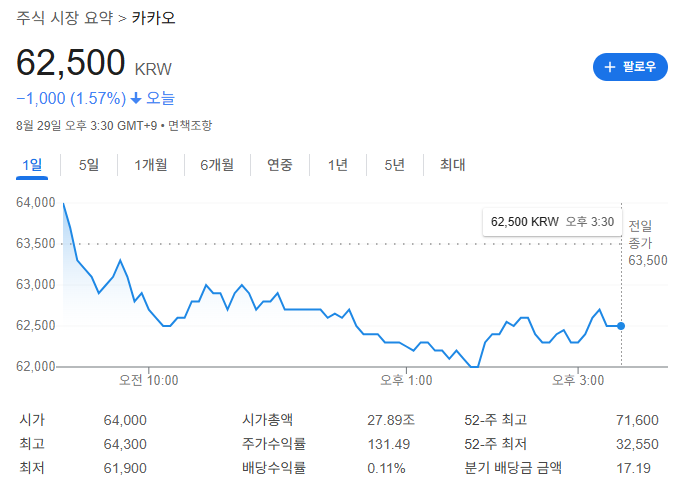Select the 5년 range tab
The height and width of the screenshot is (497, 700).
(x=395, y=165)
